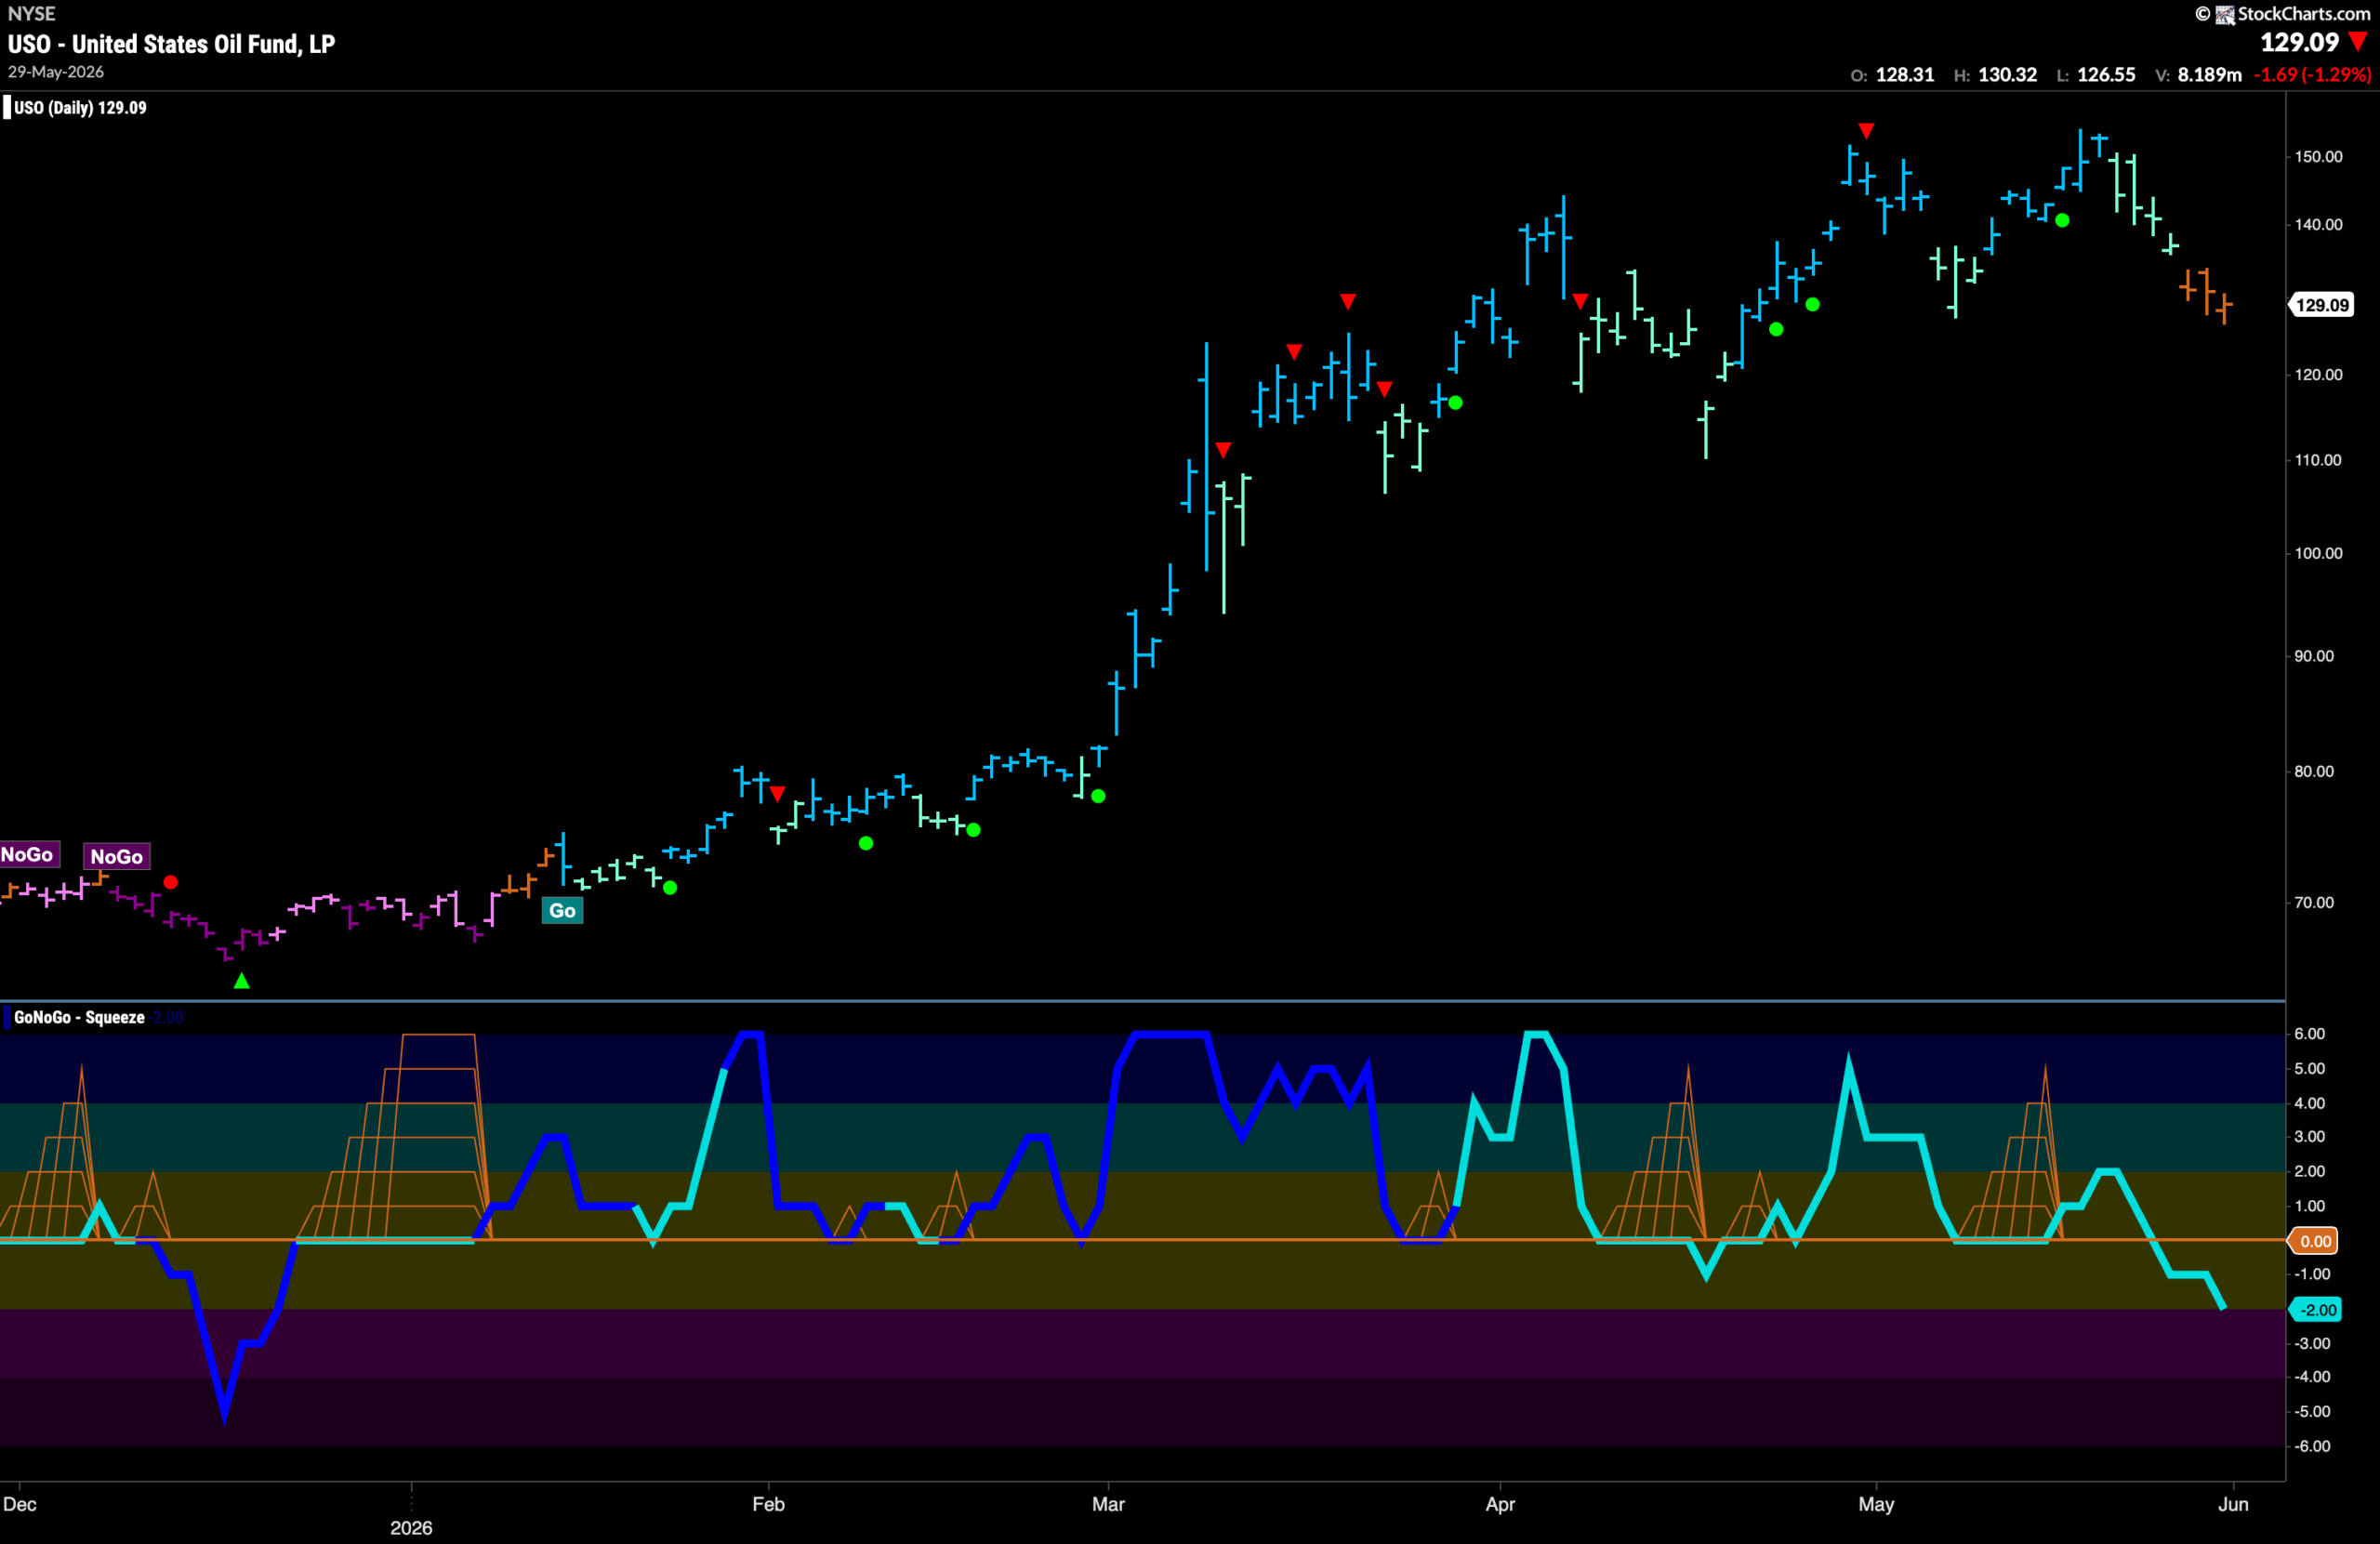The height and width of the screenshot is (1544, 2380).
Task: Click the 29-May-2026 date label
Action: [56, 72]
